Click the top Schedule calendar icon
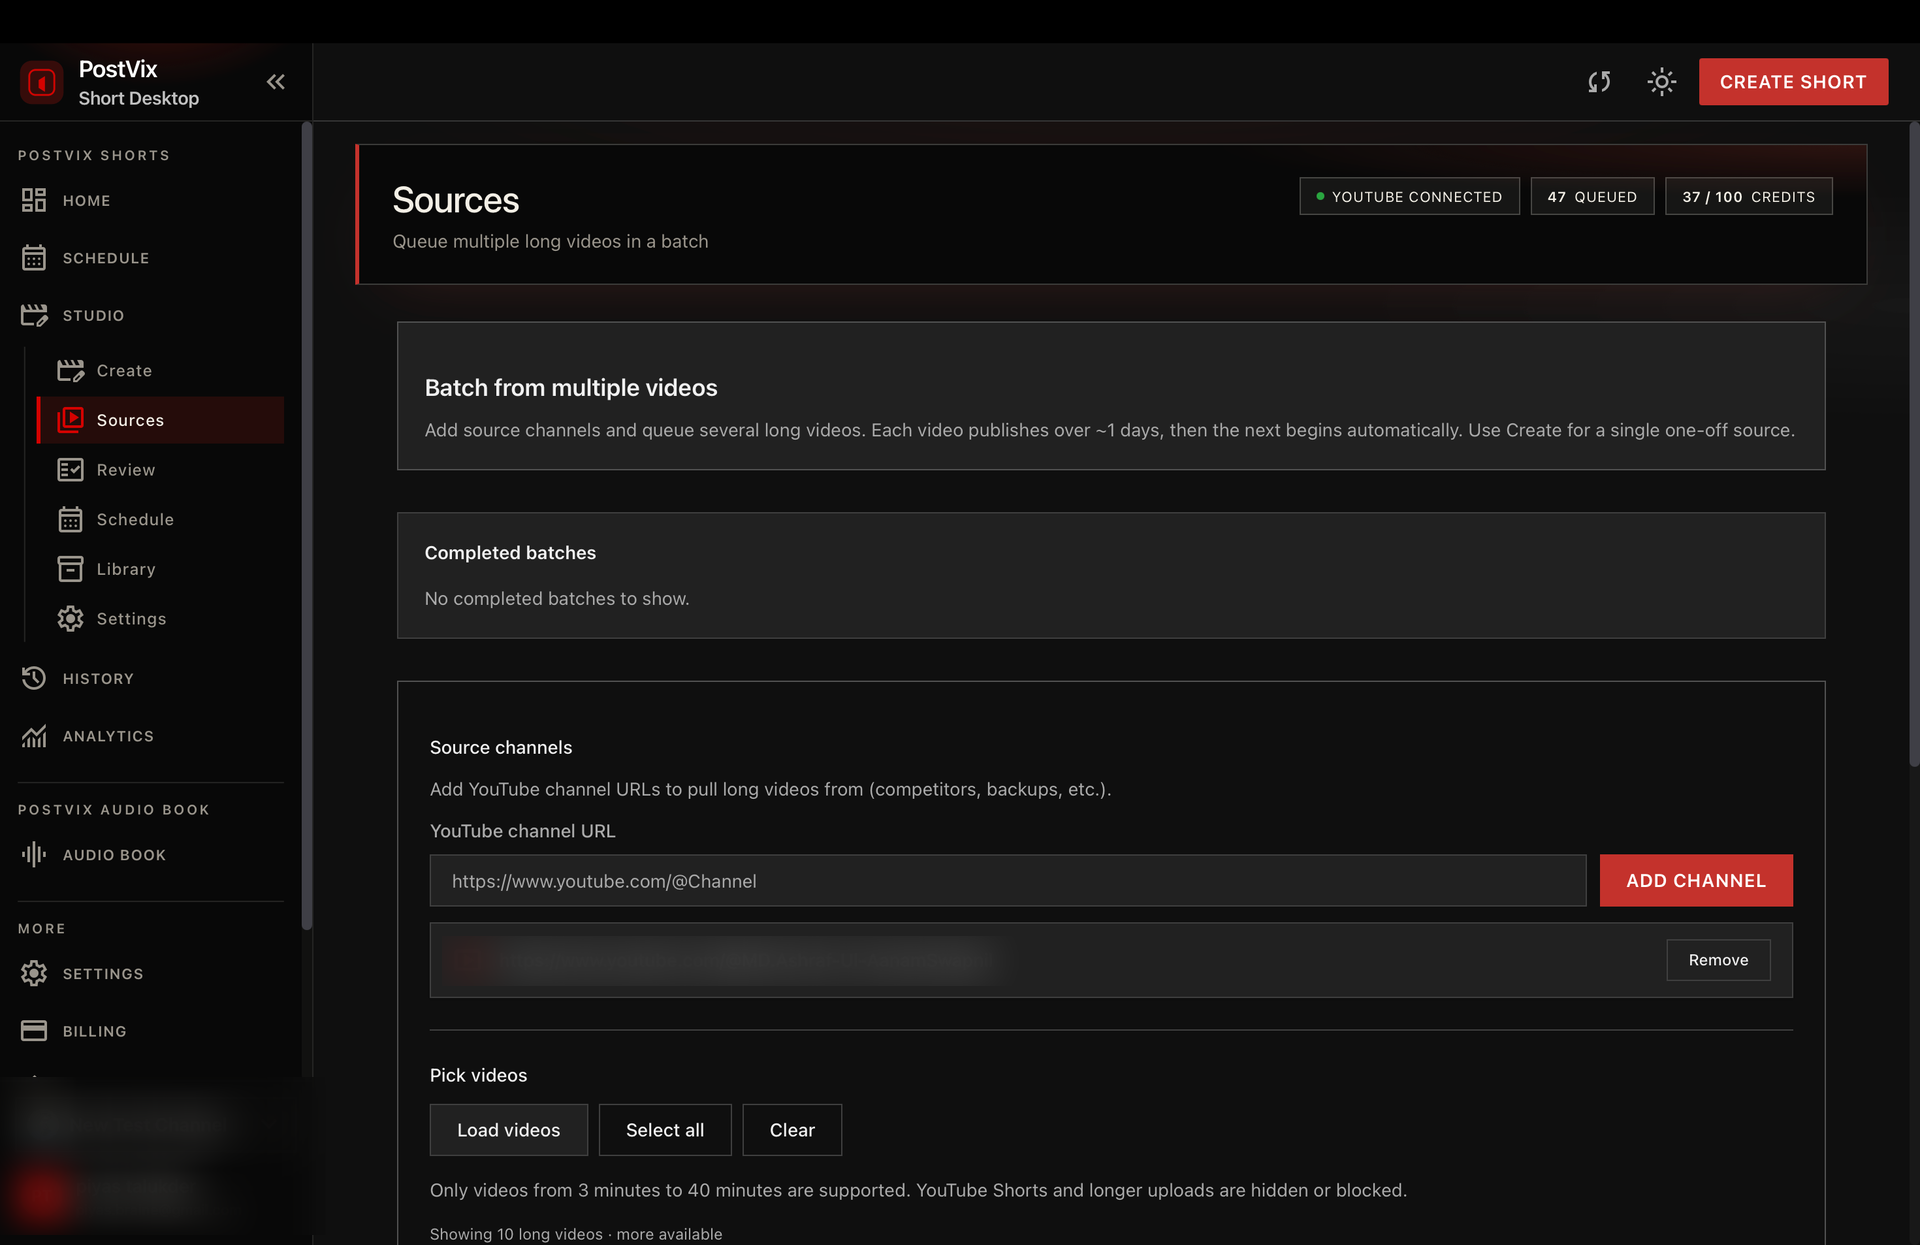Image resolution: width=1920 pixels, height=1245 pixels. point(34,258)
